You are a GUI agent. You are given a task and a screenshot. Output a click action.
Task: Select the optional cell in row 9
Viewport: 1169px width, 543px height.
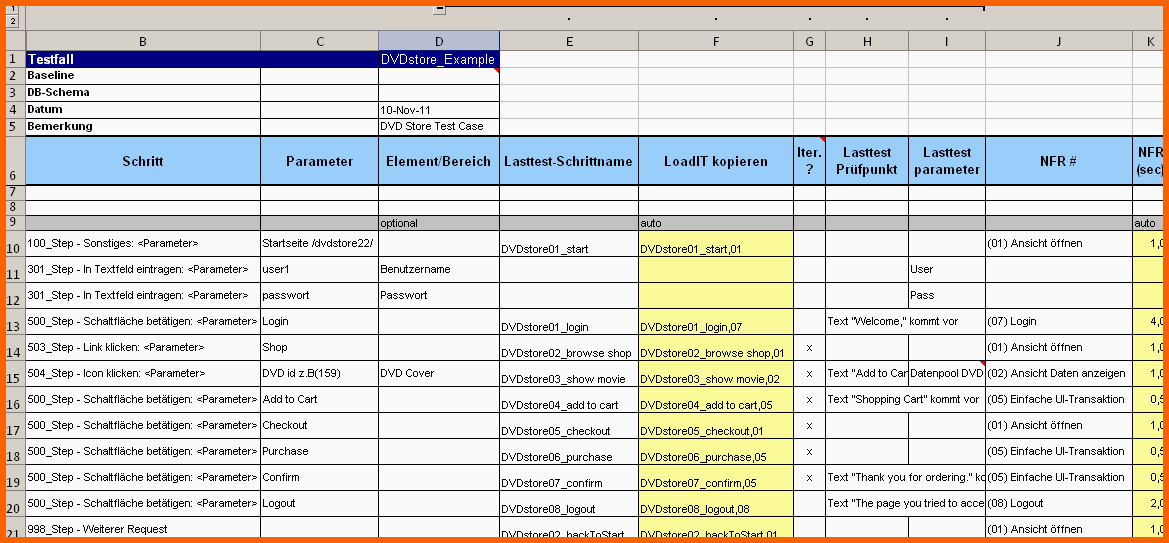(439, 223)
